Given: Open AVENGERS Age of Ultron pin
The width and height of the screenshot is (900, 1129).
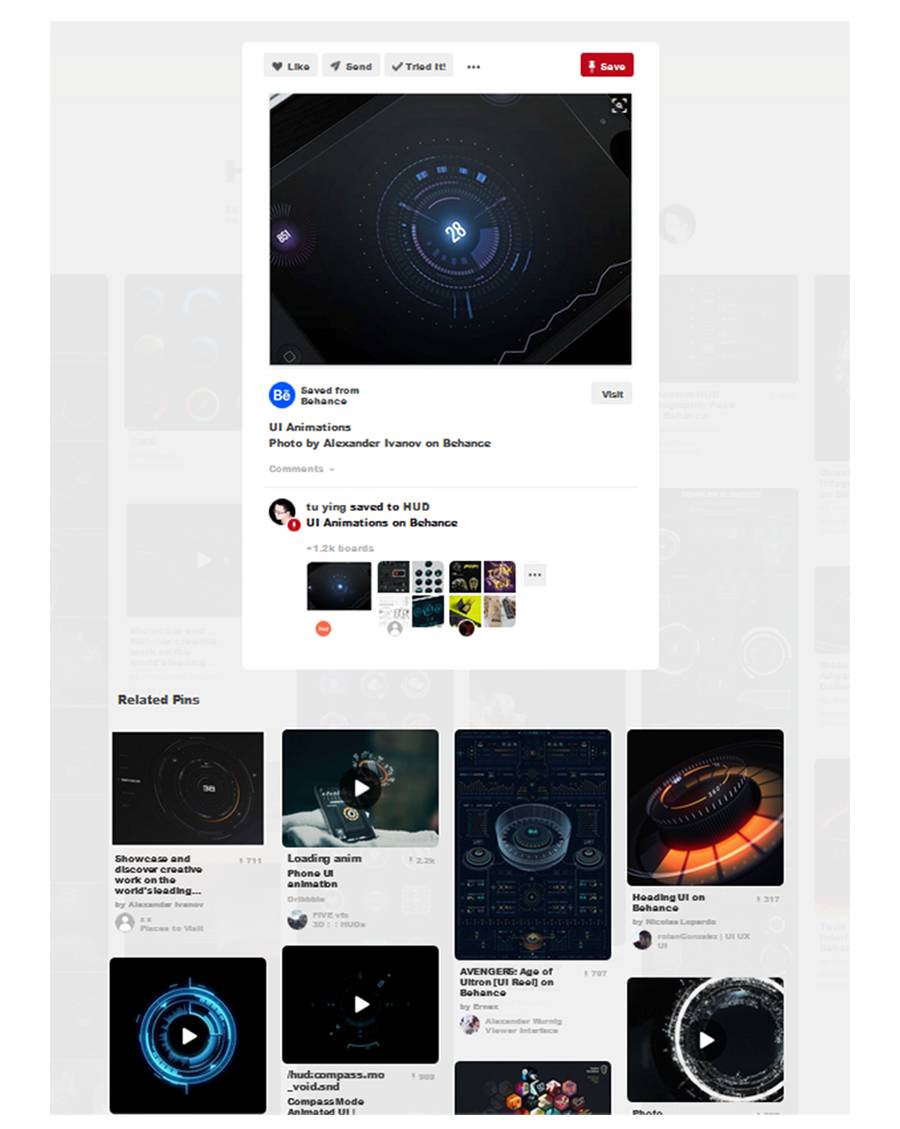Looking at the screenshot, I should coord(506,981).
